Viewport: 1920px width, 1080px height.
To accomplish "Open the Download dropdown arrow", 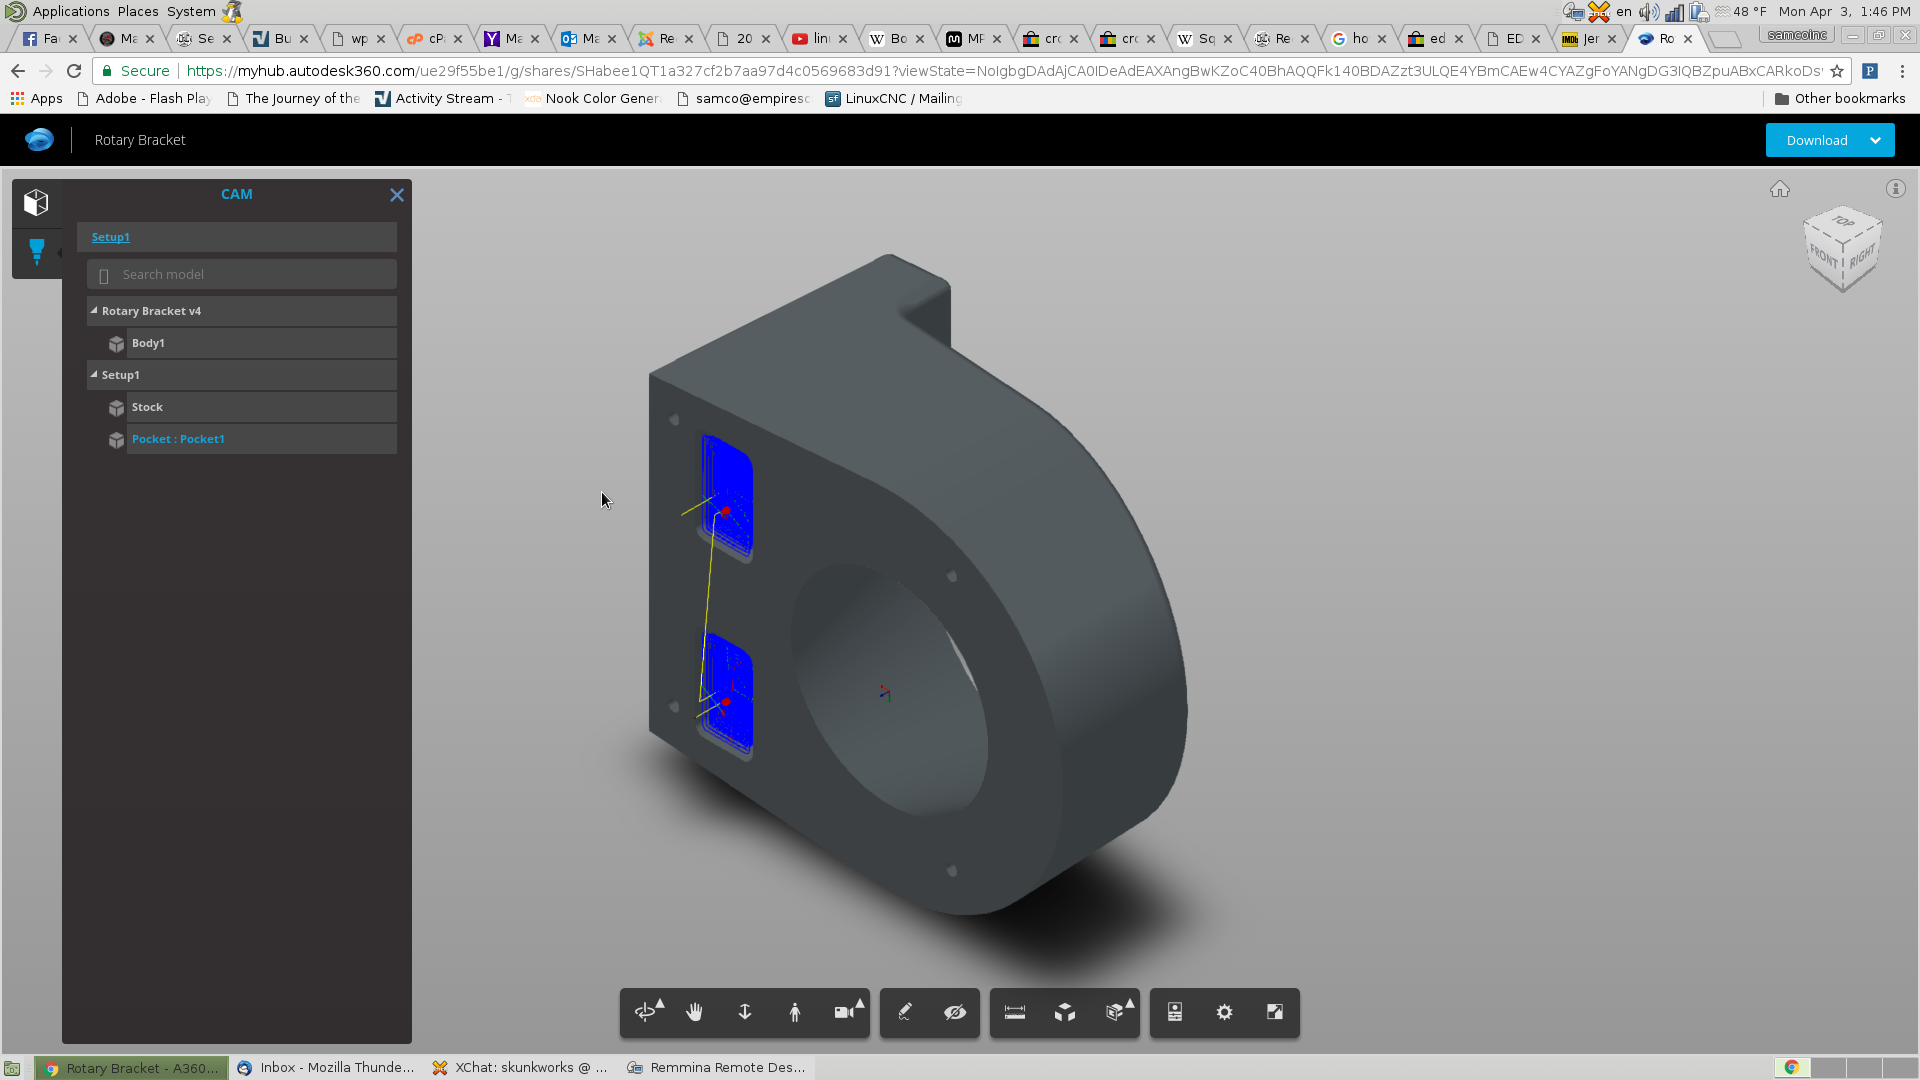I will 1876,140.
